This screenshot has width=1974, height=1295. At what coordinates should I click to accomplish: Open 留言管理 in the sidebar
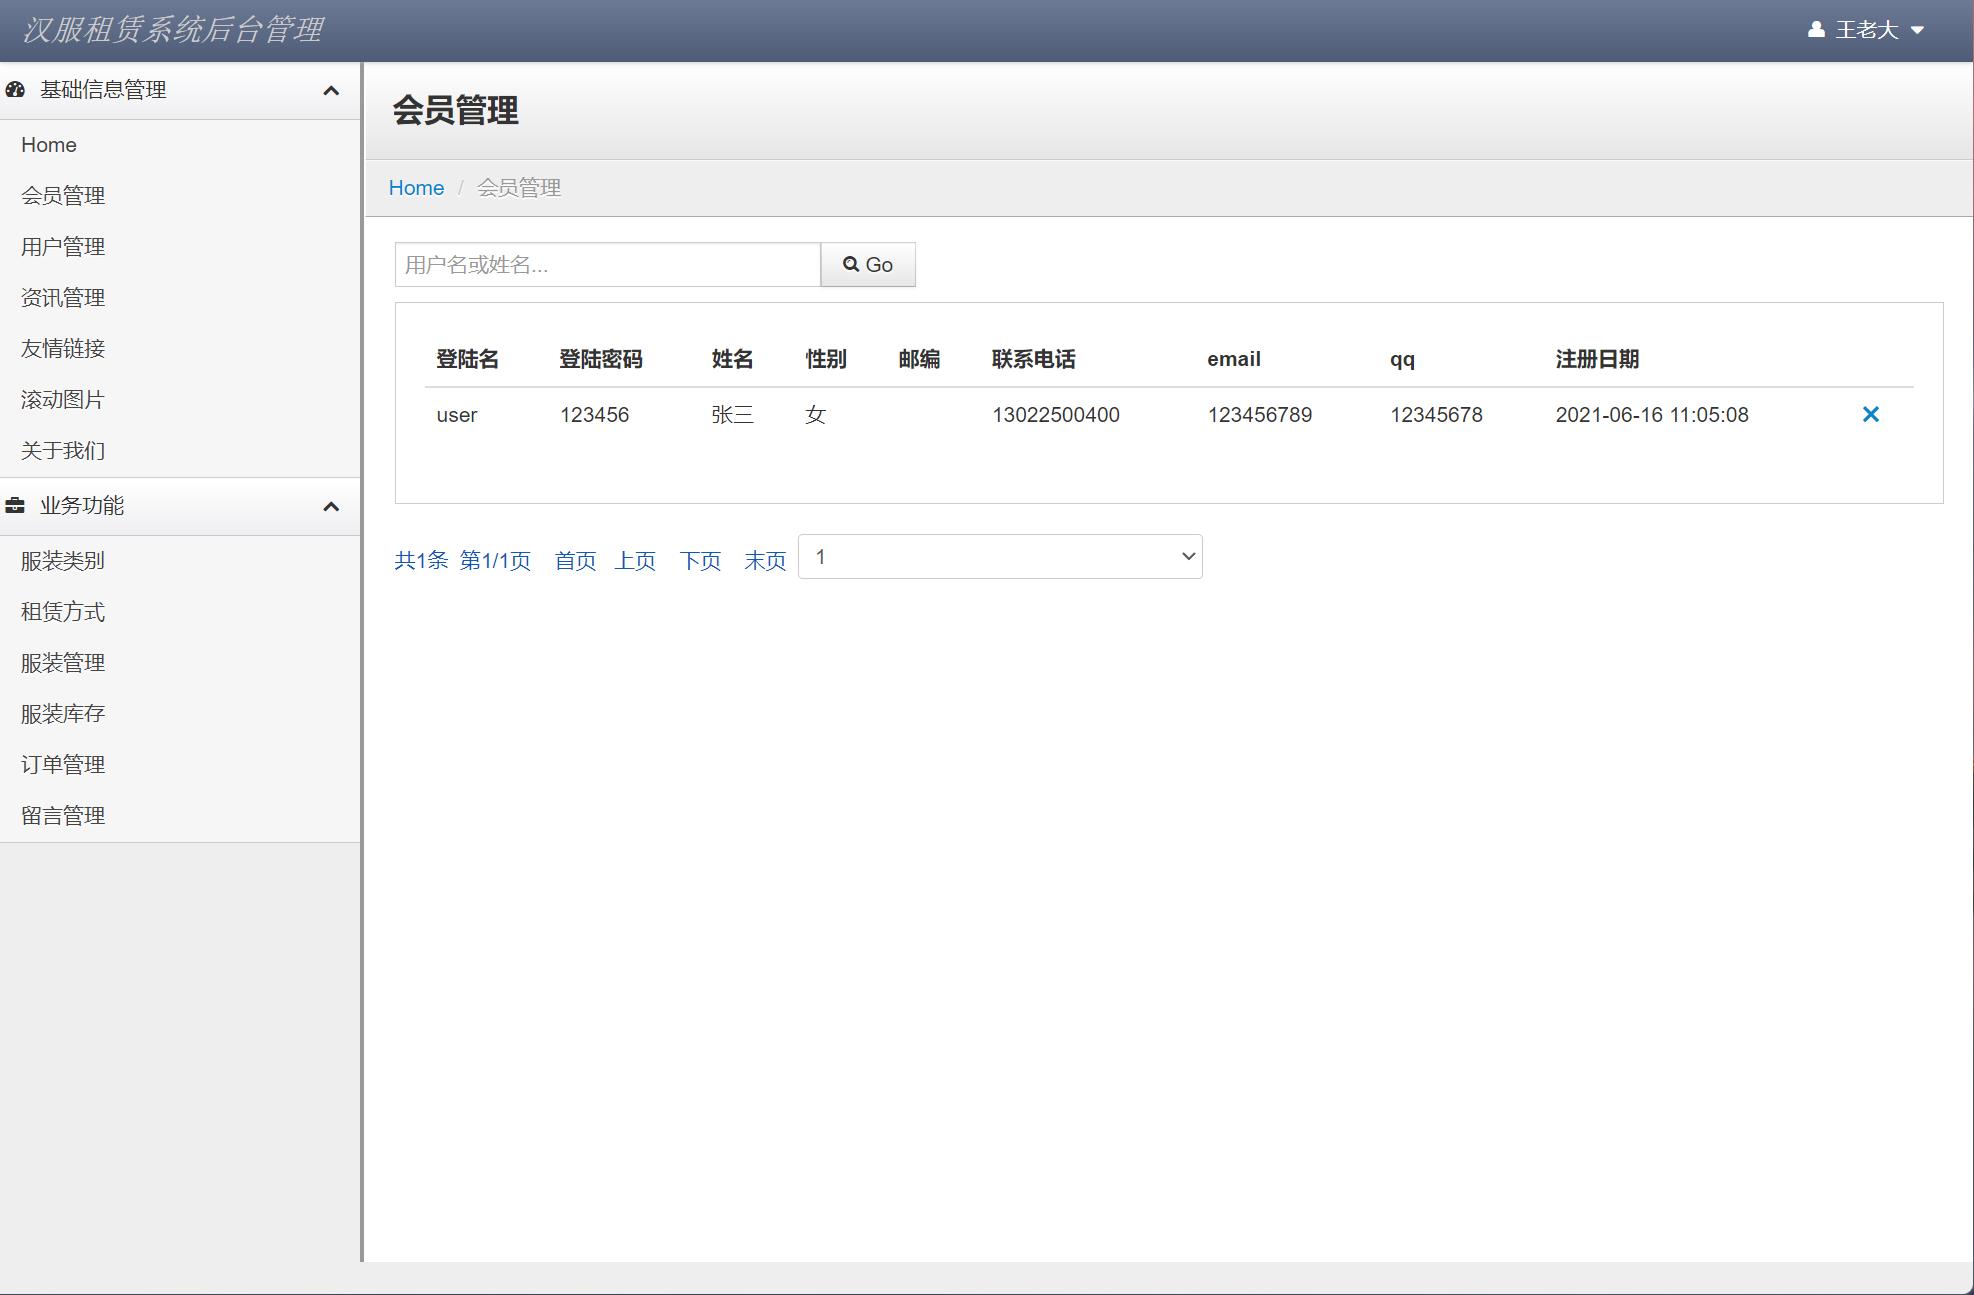pyautogui.click(x=63, y=816)
